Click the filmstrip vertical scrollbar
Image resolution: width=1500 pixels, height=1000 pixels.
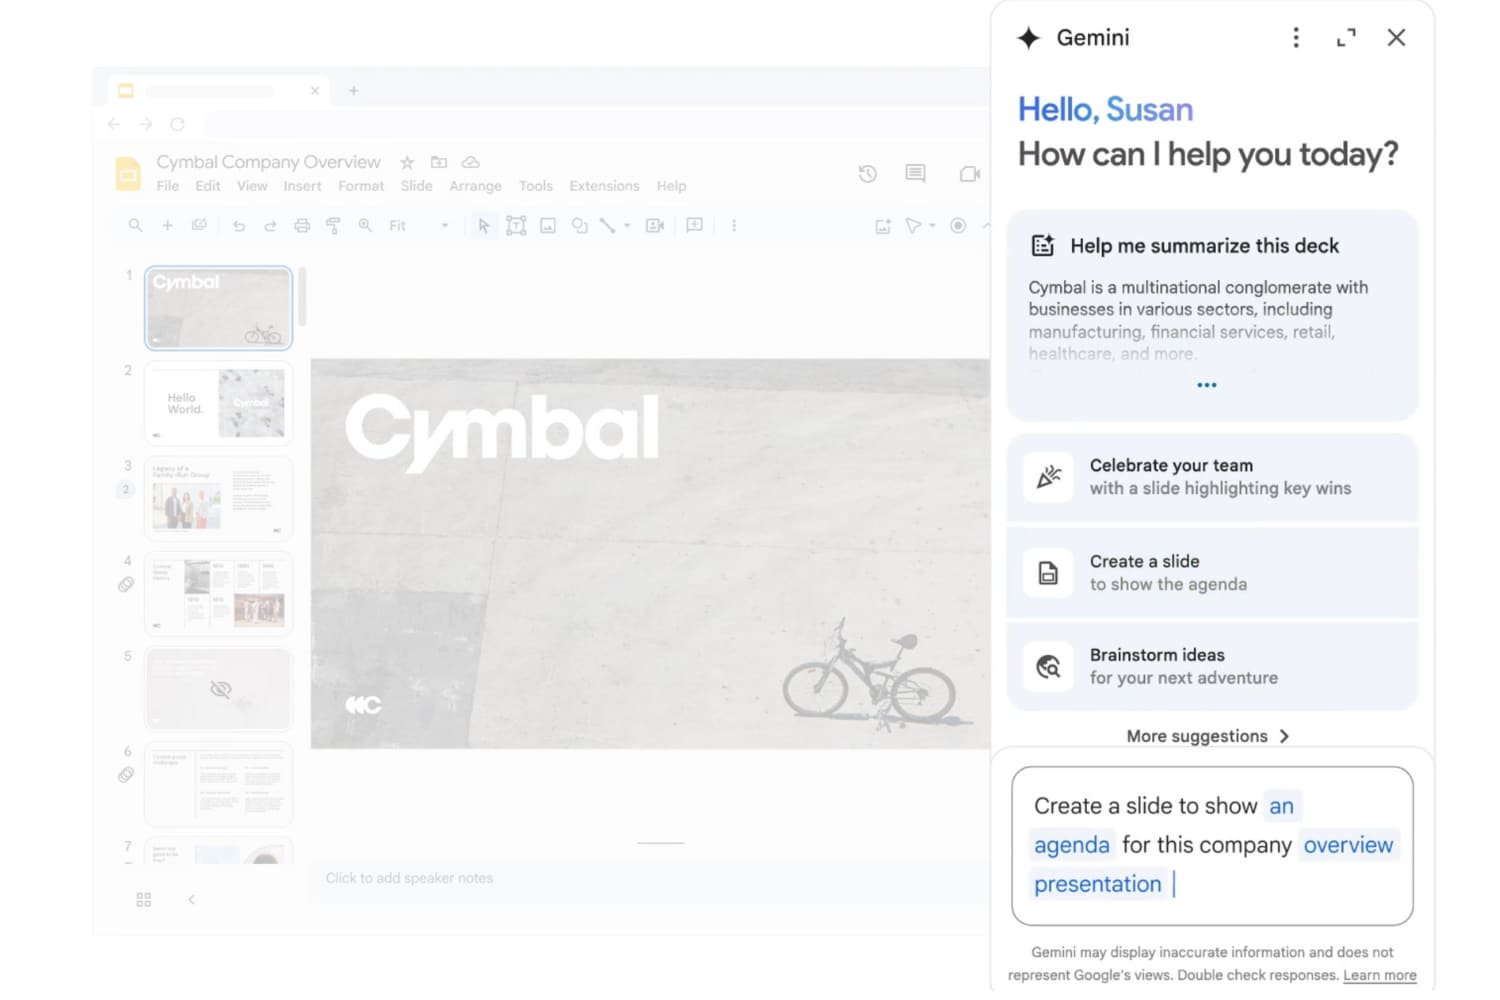pos(302,296)
